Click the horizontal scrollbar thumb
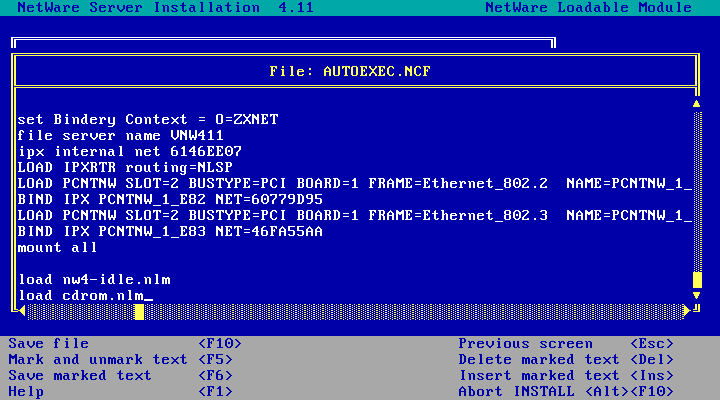Screen dimensions: 720x400 pos(139,312)
